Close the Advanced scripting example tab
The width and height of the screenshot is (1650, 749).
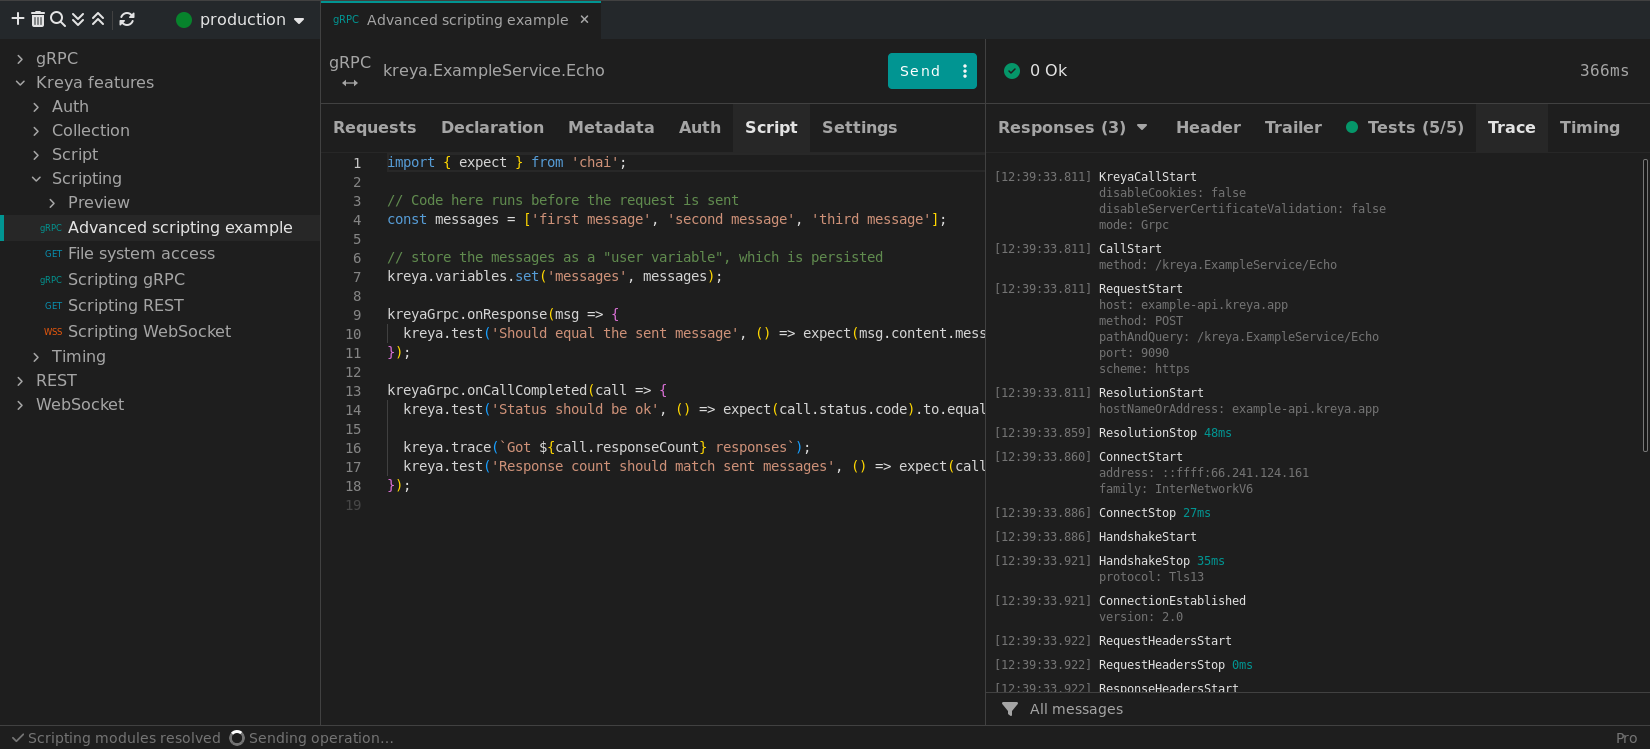[585, 19]
